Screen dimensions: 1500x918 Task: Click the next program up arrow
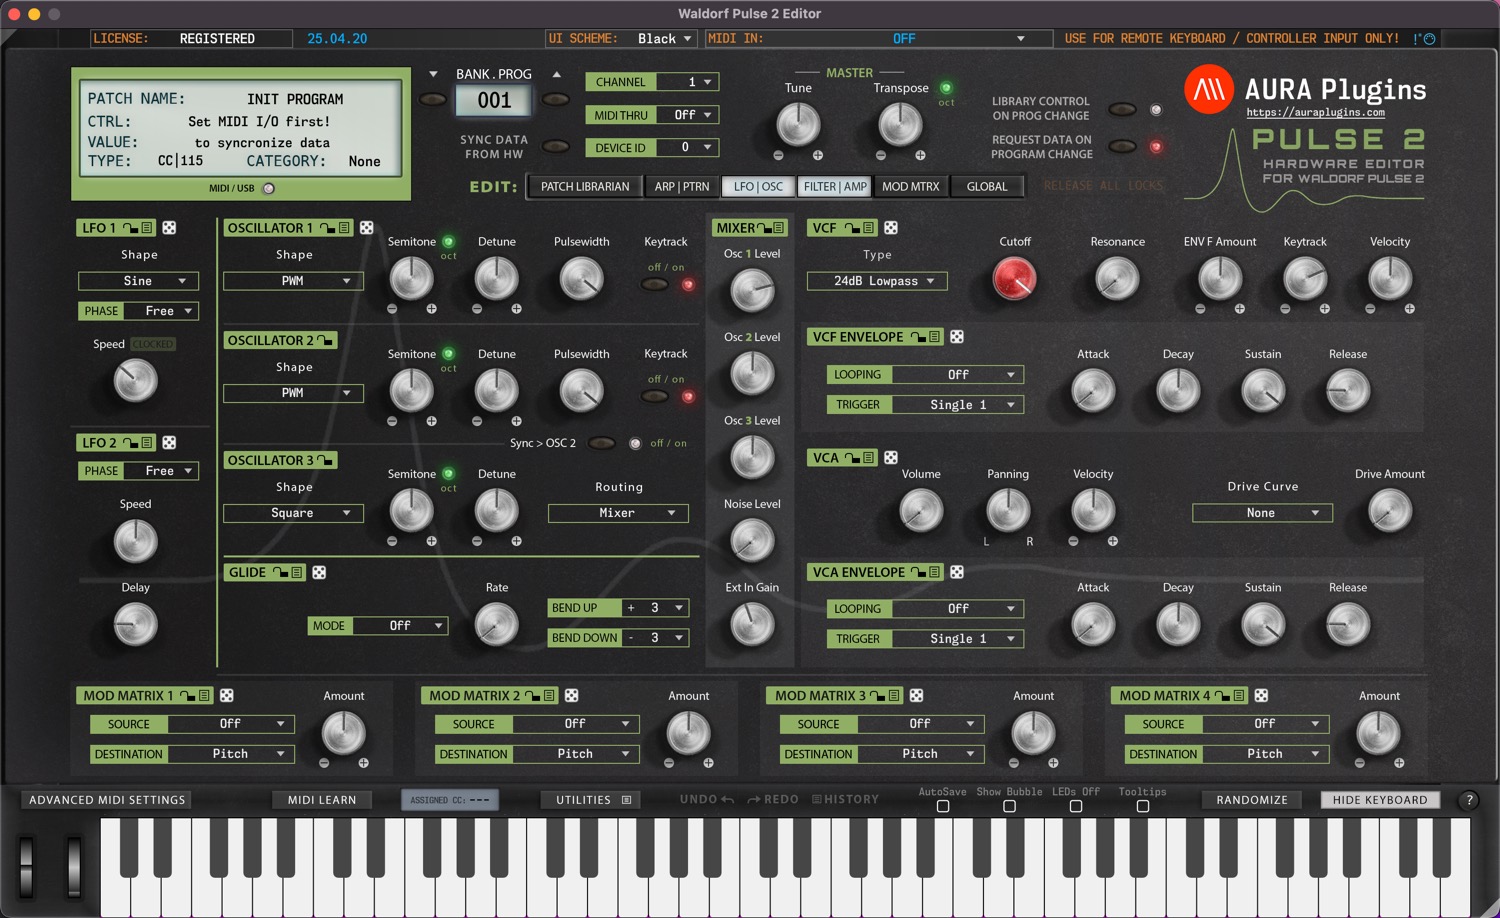click(557, 74)
